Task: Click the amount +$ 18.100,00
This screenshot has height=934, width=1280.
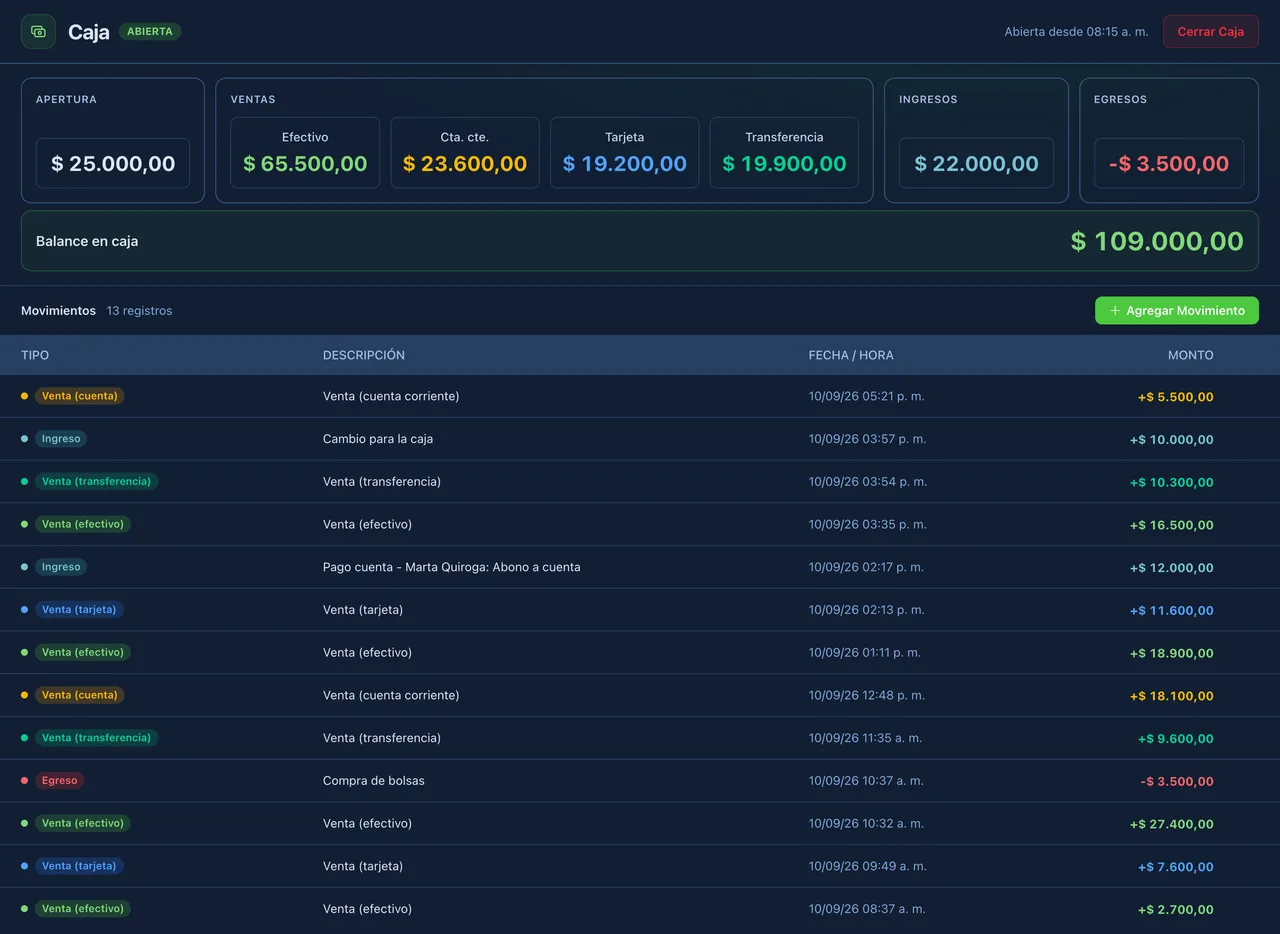Action: click(1172, 696)
